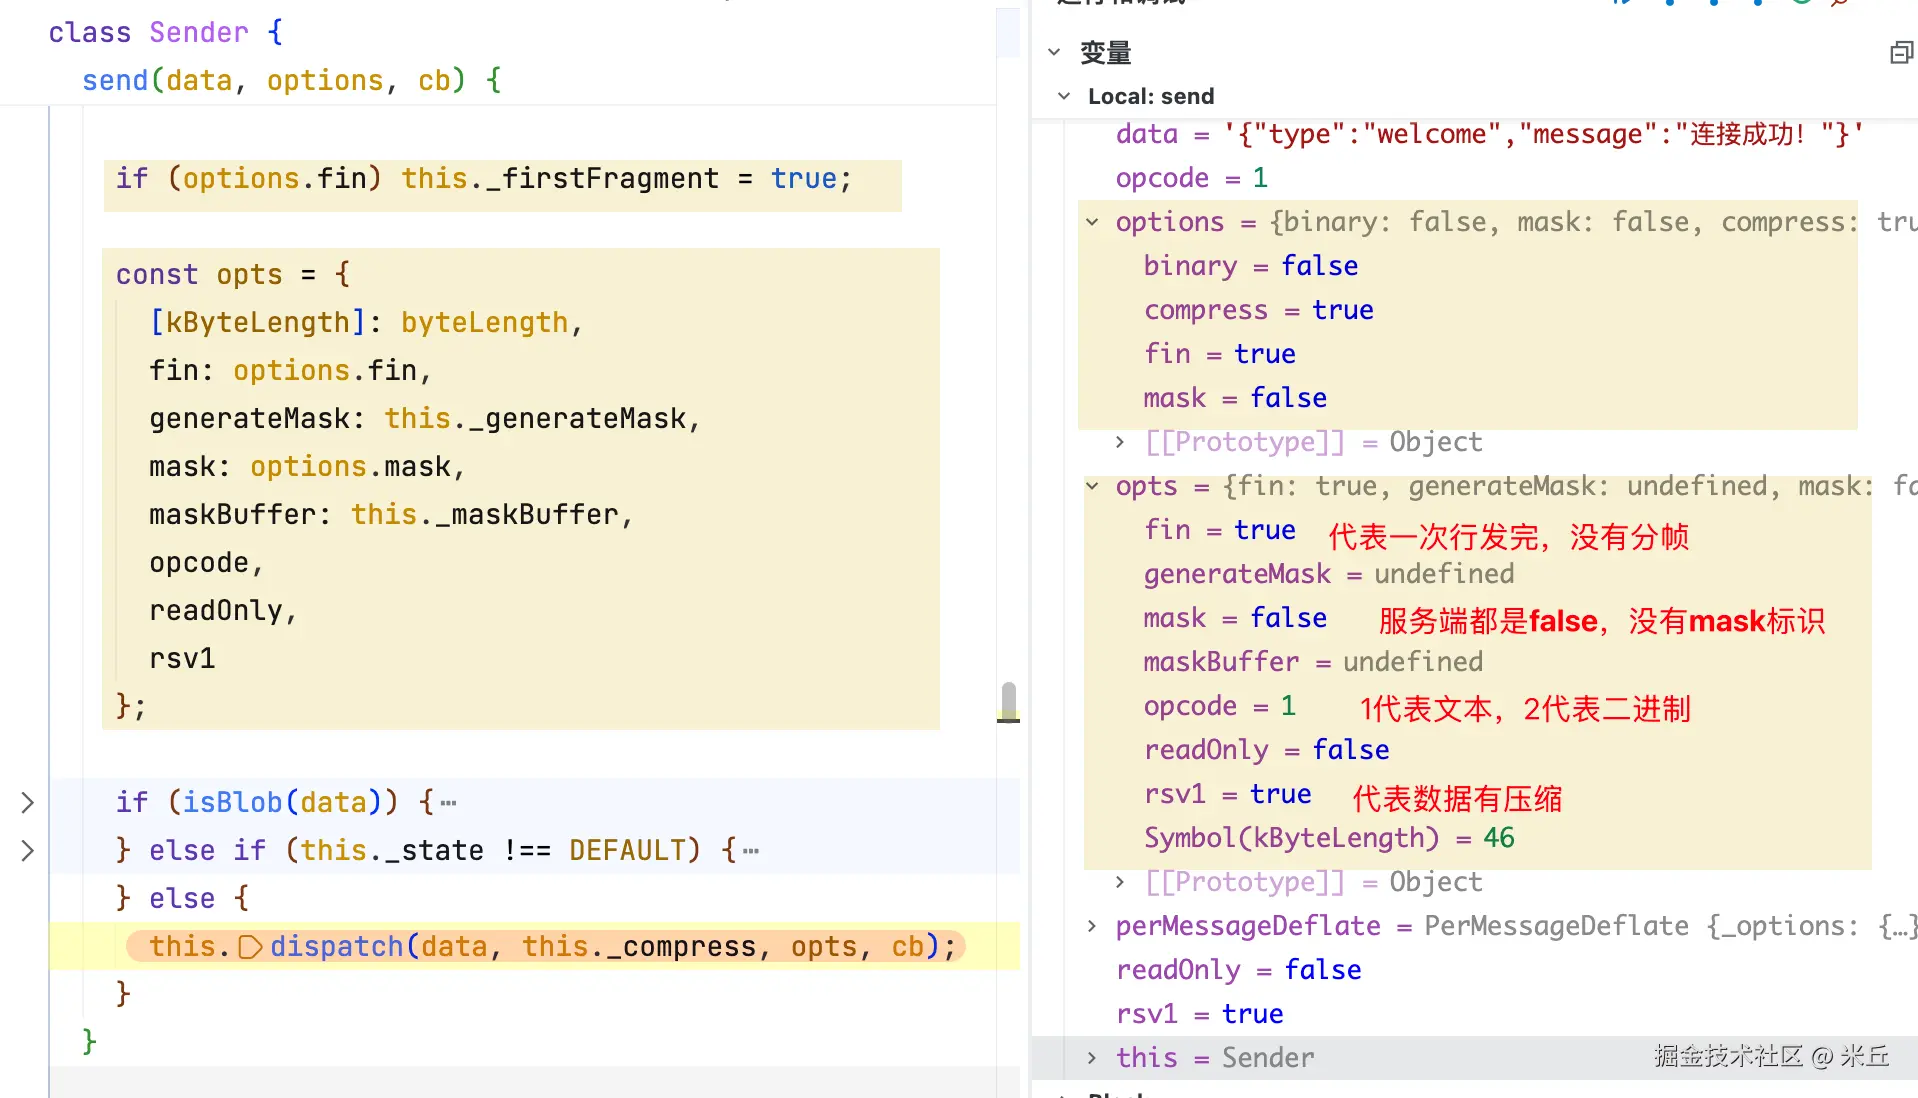Expand the folded ellipsis after isBlob(data)
Viewport: 1918px width, 1098px height.
click(x=448, y=803)
